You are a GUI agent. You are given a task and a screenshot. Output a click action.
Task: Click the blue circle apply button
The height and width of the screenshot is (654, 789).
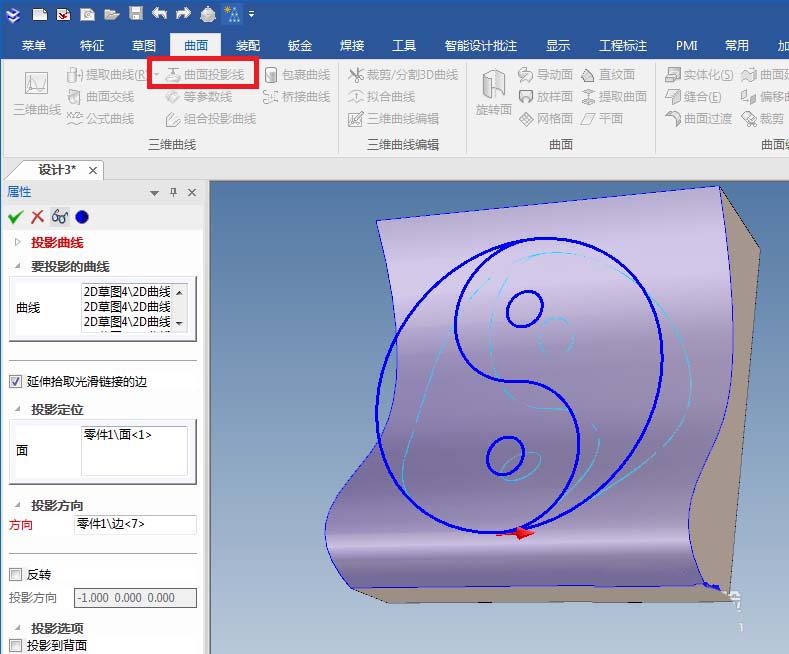[82, 217]
